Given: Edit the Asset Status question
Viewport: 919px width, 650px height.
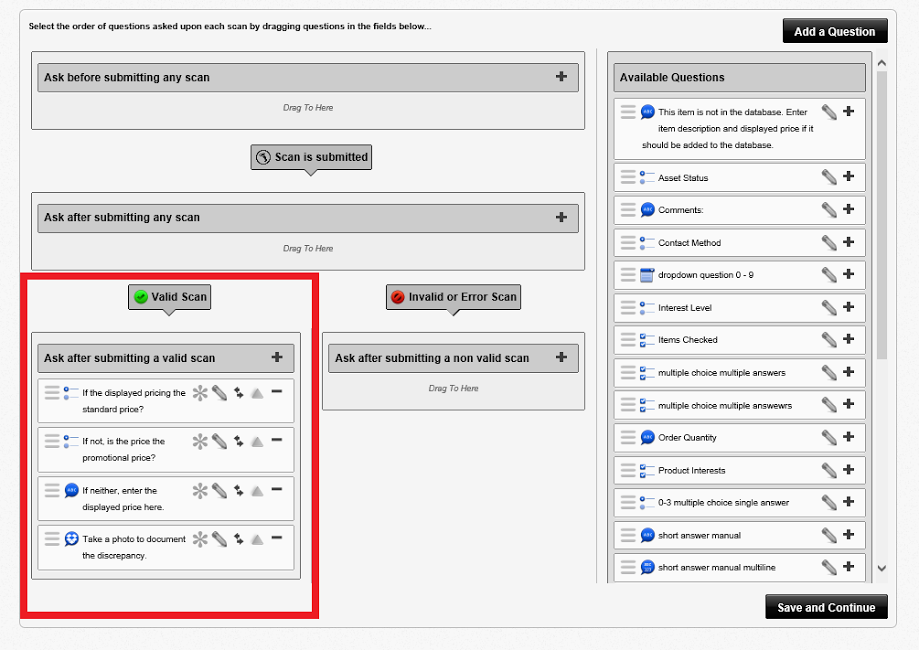Looking at the screenshot, I should click(829, 177).
